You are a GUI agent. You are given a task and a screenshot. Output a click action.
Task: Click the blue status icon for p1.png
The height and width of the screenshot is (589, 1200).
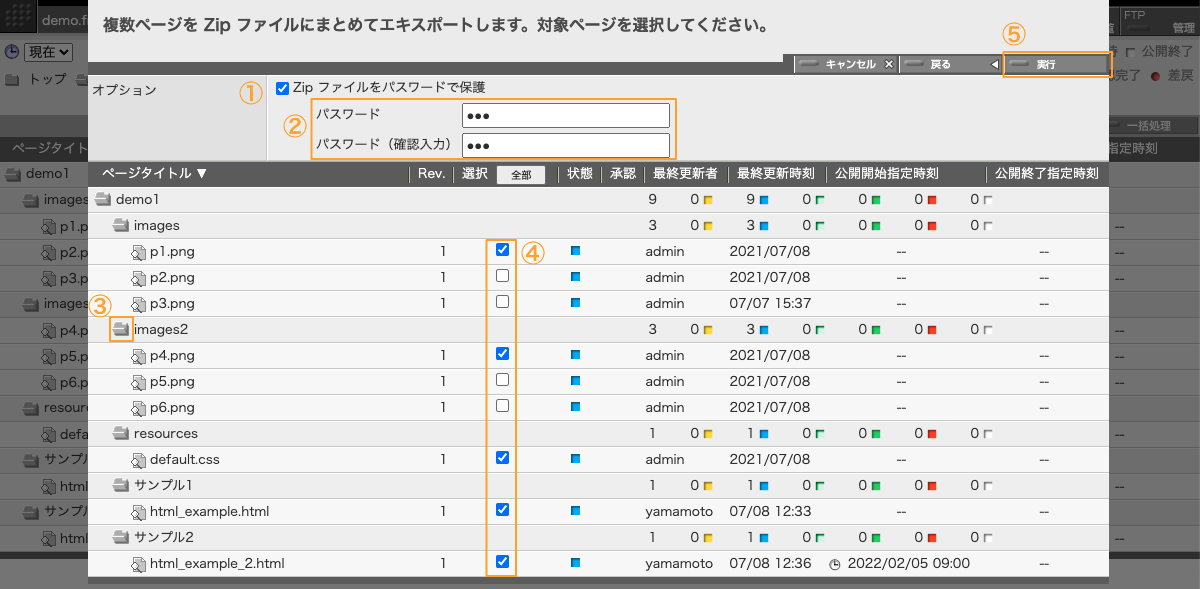point(575,251)
